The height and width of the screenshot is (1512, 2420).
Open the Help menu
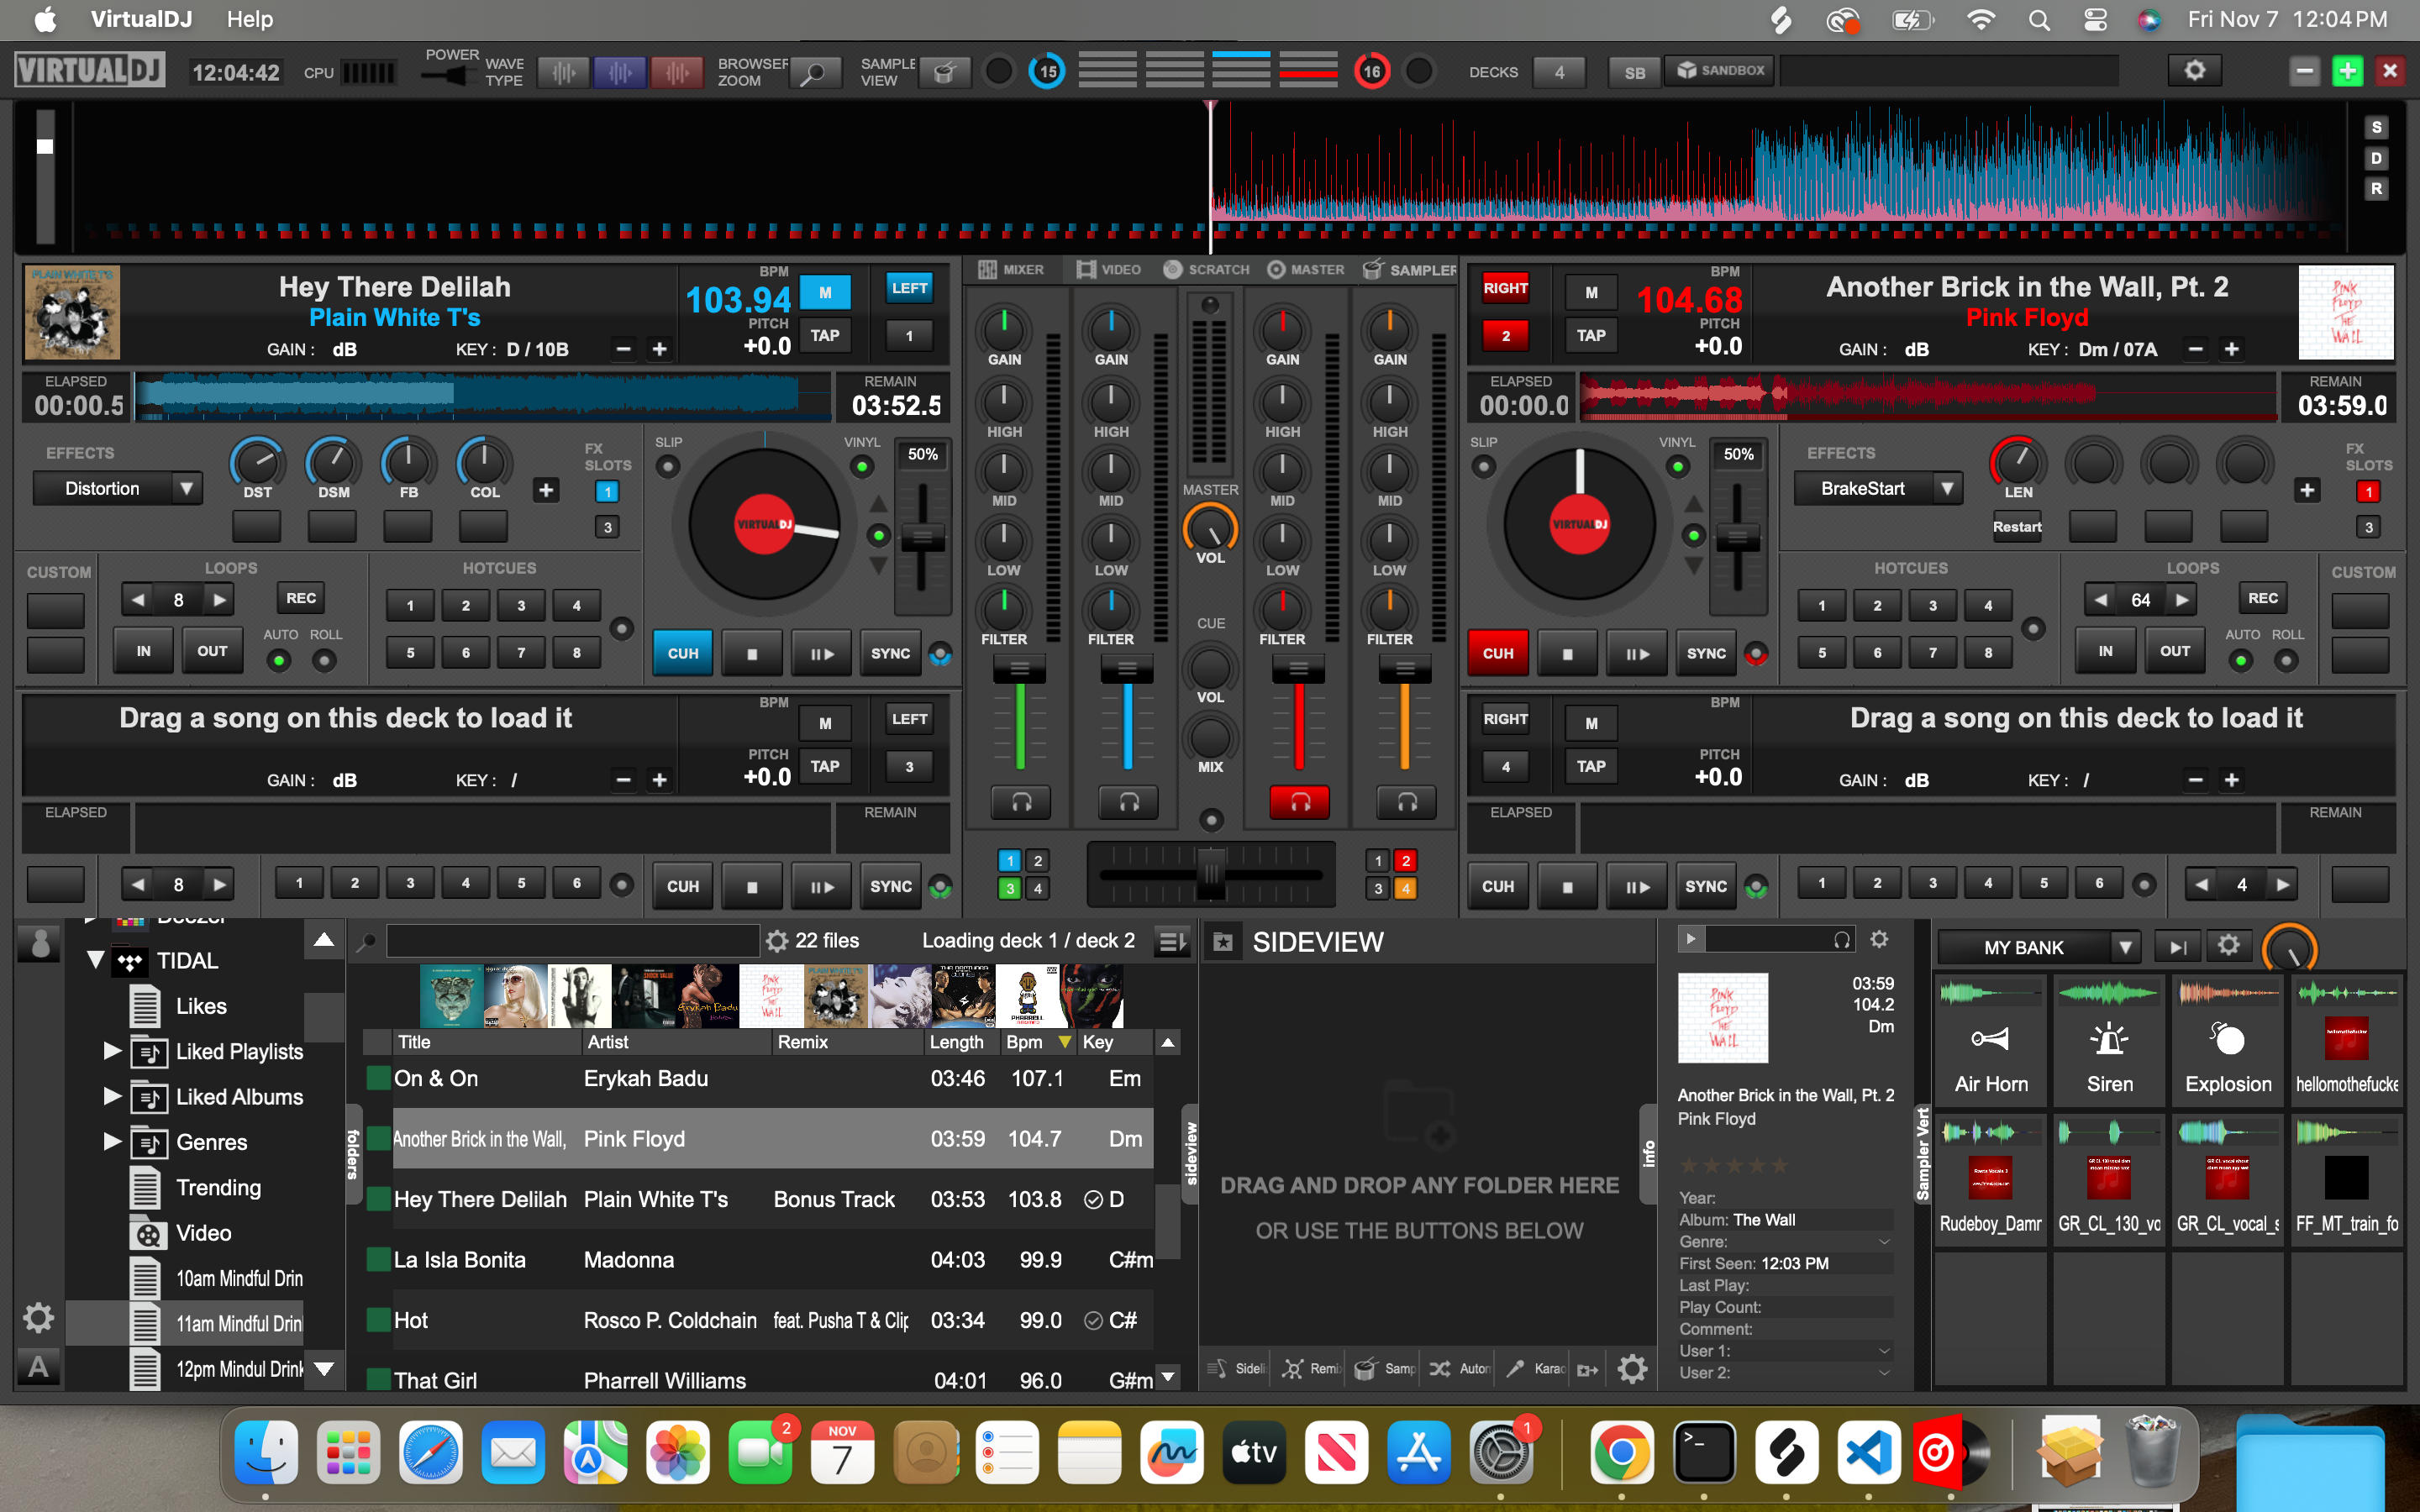point(249,19)
